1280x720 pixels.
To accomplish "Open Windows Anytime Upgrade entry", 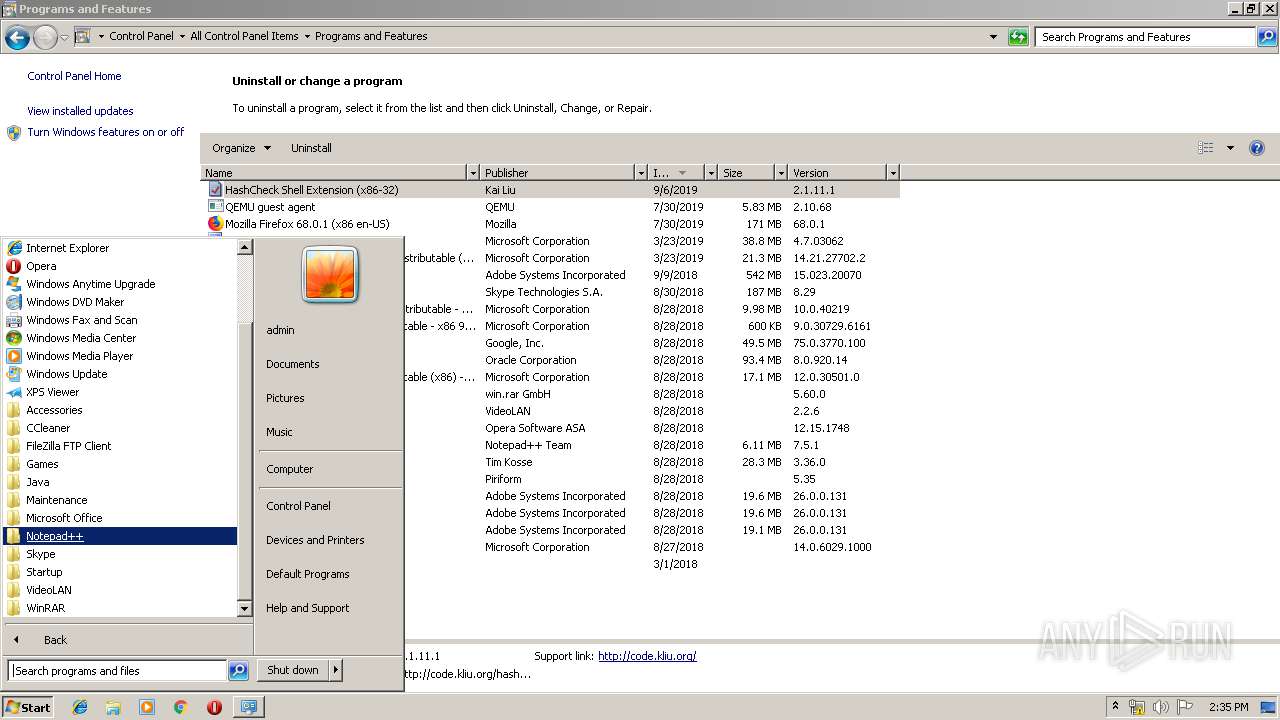I will (x=90, y=284).
